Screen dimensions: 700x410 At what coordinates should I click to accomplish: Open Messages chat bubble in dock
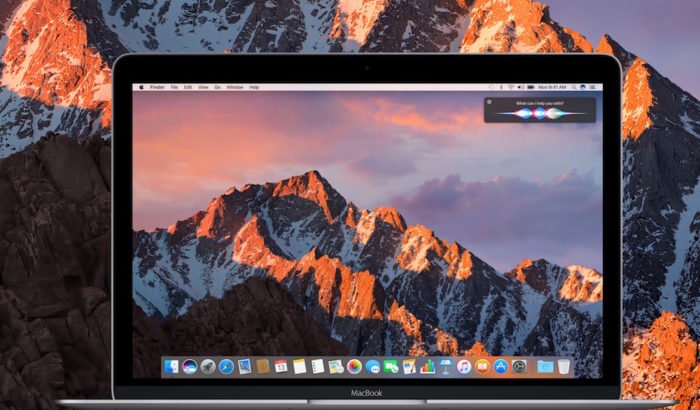372,367
